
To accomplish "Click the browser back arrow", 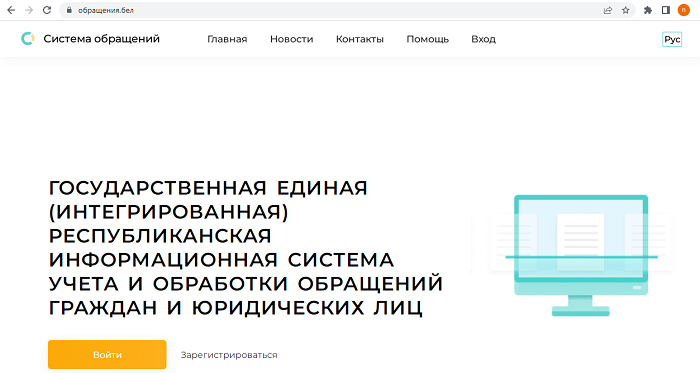I will point(11,10).
